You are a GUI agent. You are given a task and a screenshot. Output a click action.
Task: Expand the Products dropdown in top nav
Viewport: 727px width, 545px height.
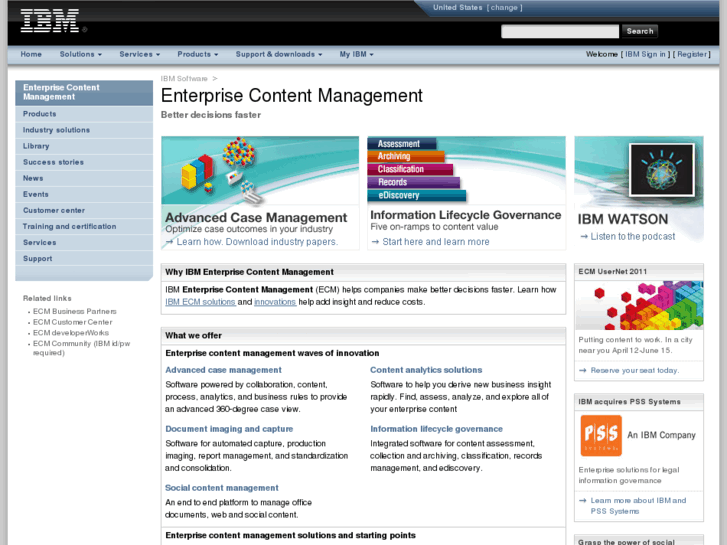tap(198, 54)
